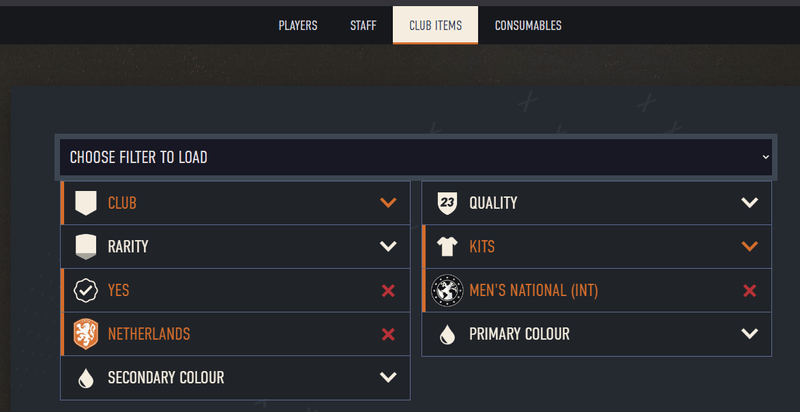Click the checkmark badge icon beside Yes
The image size is (800, 412).
coord(86,290)
